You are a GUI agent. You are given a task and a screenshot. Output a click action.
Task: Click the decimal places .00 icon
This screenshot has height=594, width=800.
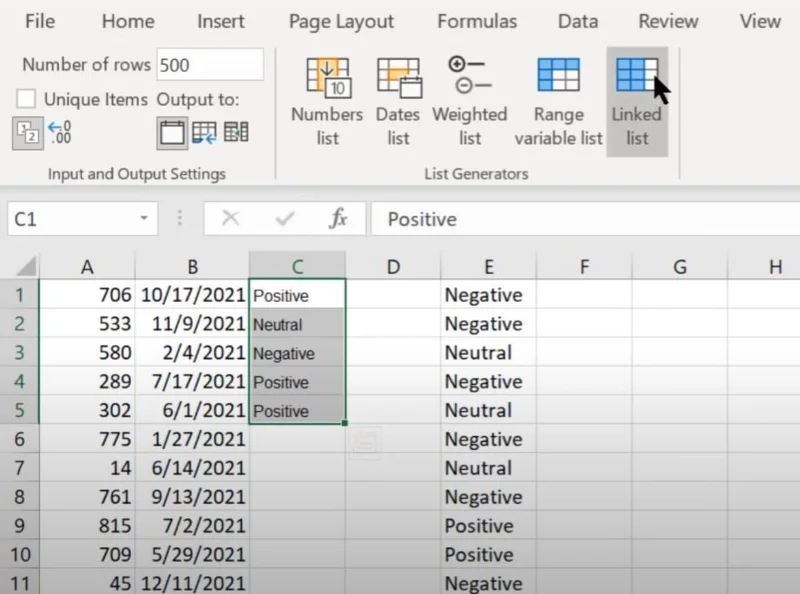point(60,133)
